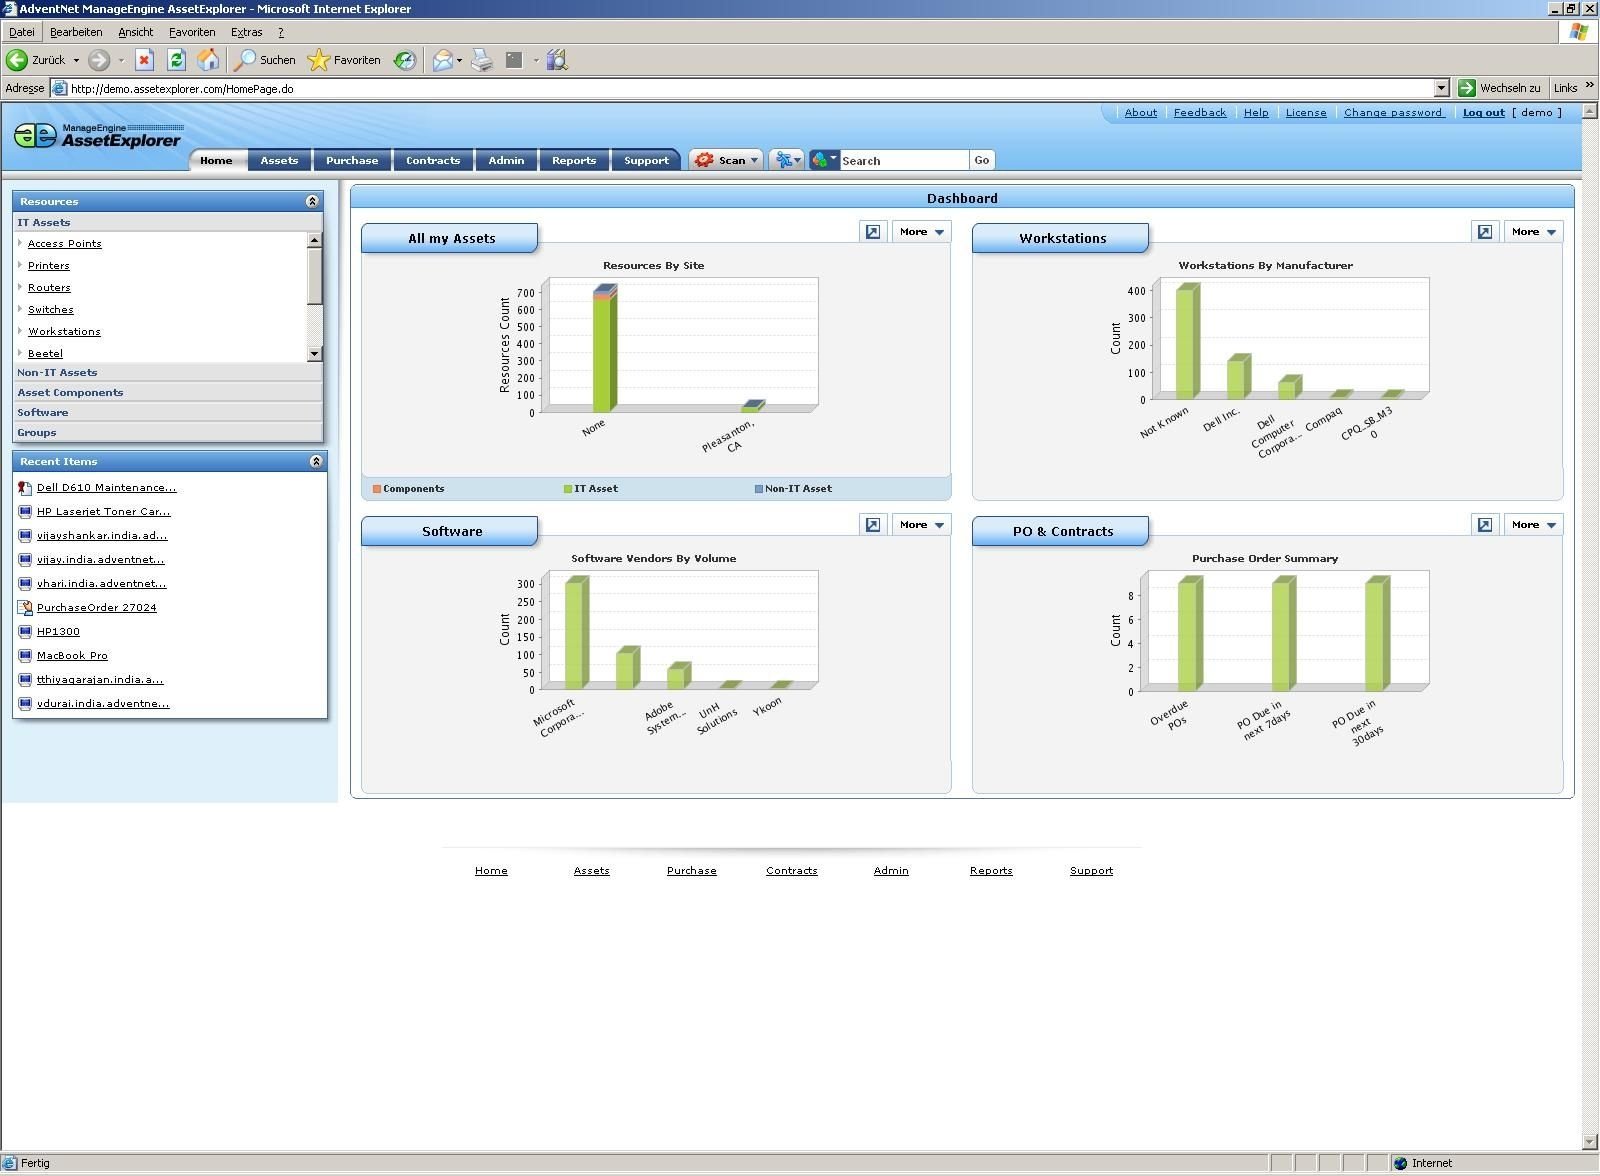Collapse the Recent Items panel

[x=316, y=462]
